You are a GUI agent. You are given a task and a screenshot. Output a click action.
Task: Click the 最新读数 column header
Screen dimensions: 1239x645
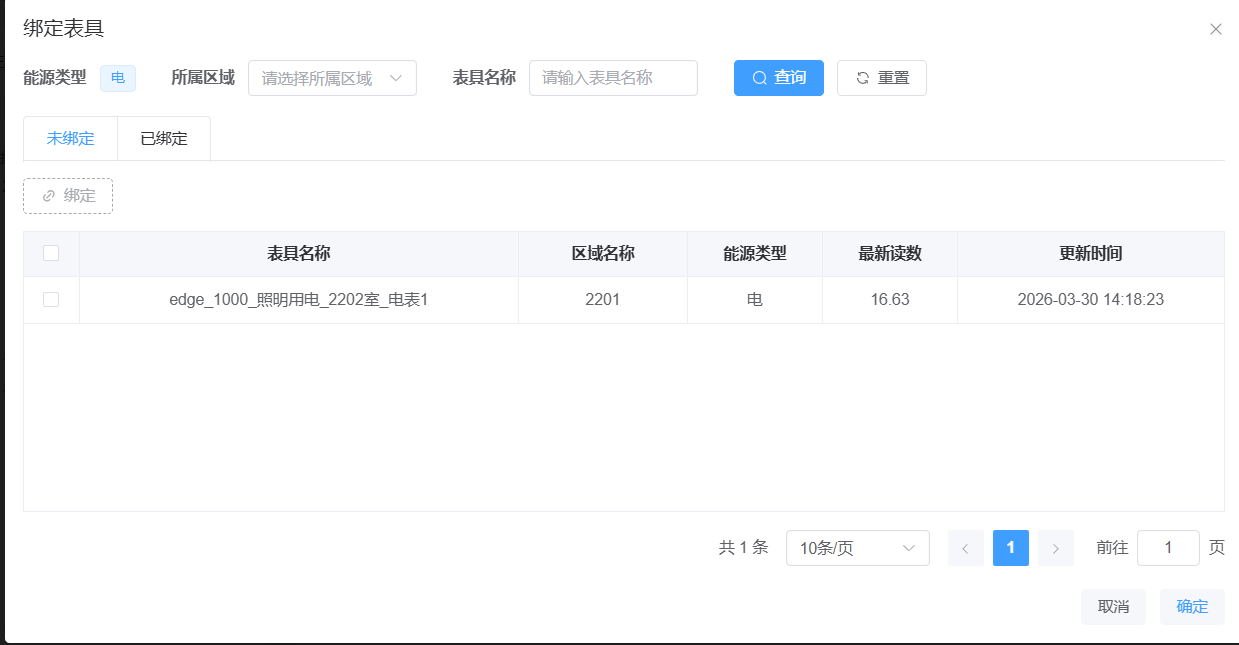[x=890, y=254]
